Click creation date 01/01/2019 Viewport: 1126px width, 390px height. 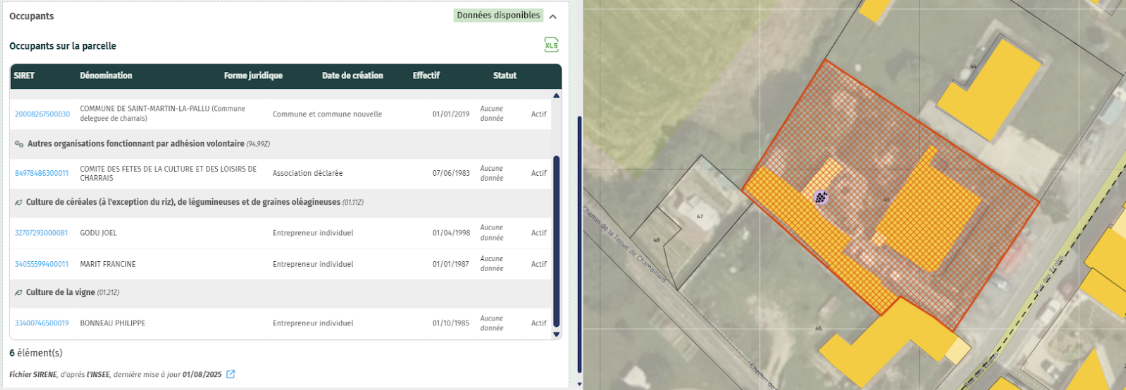pyautogui.click(x=450, y=114)
